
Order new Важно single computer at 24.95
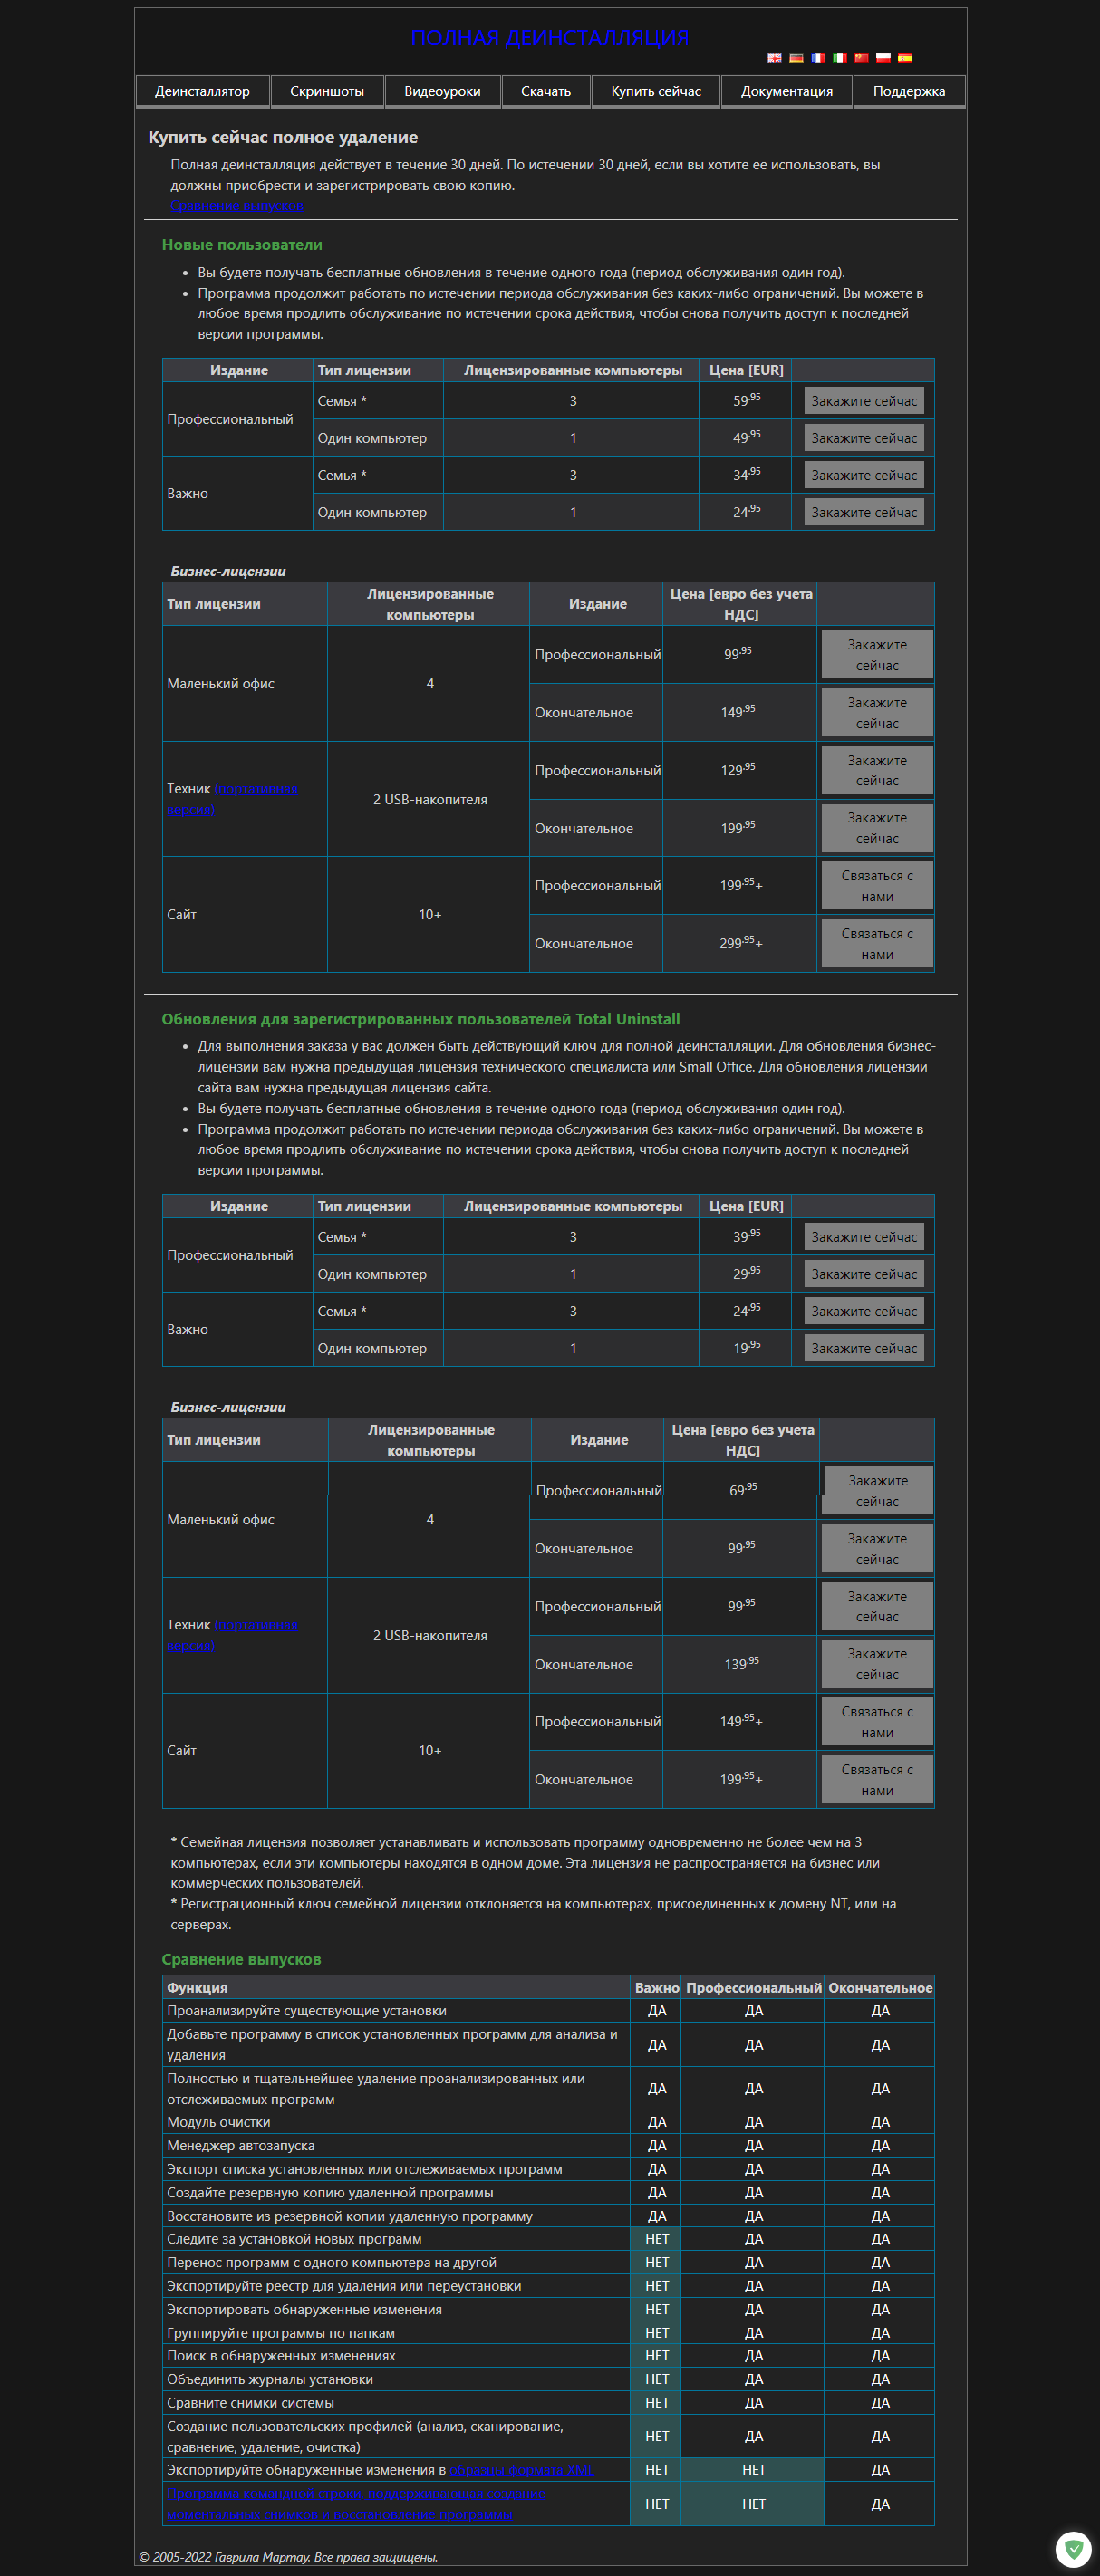[x=864, y=512]
